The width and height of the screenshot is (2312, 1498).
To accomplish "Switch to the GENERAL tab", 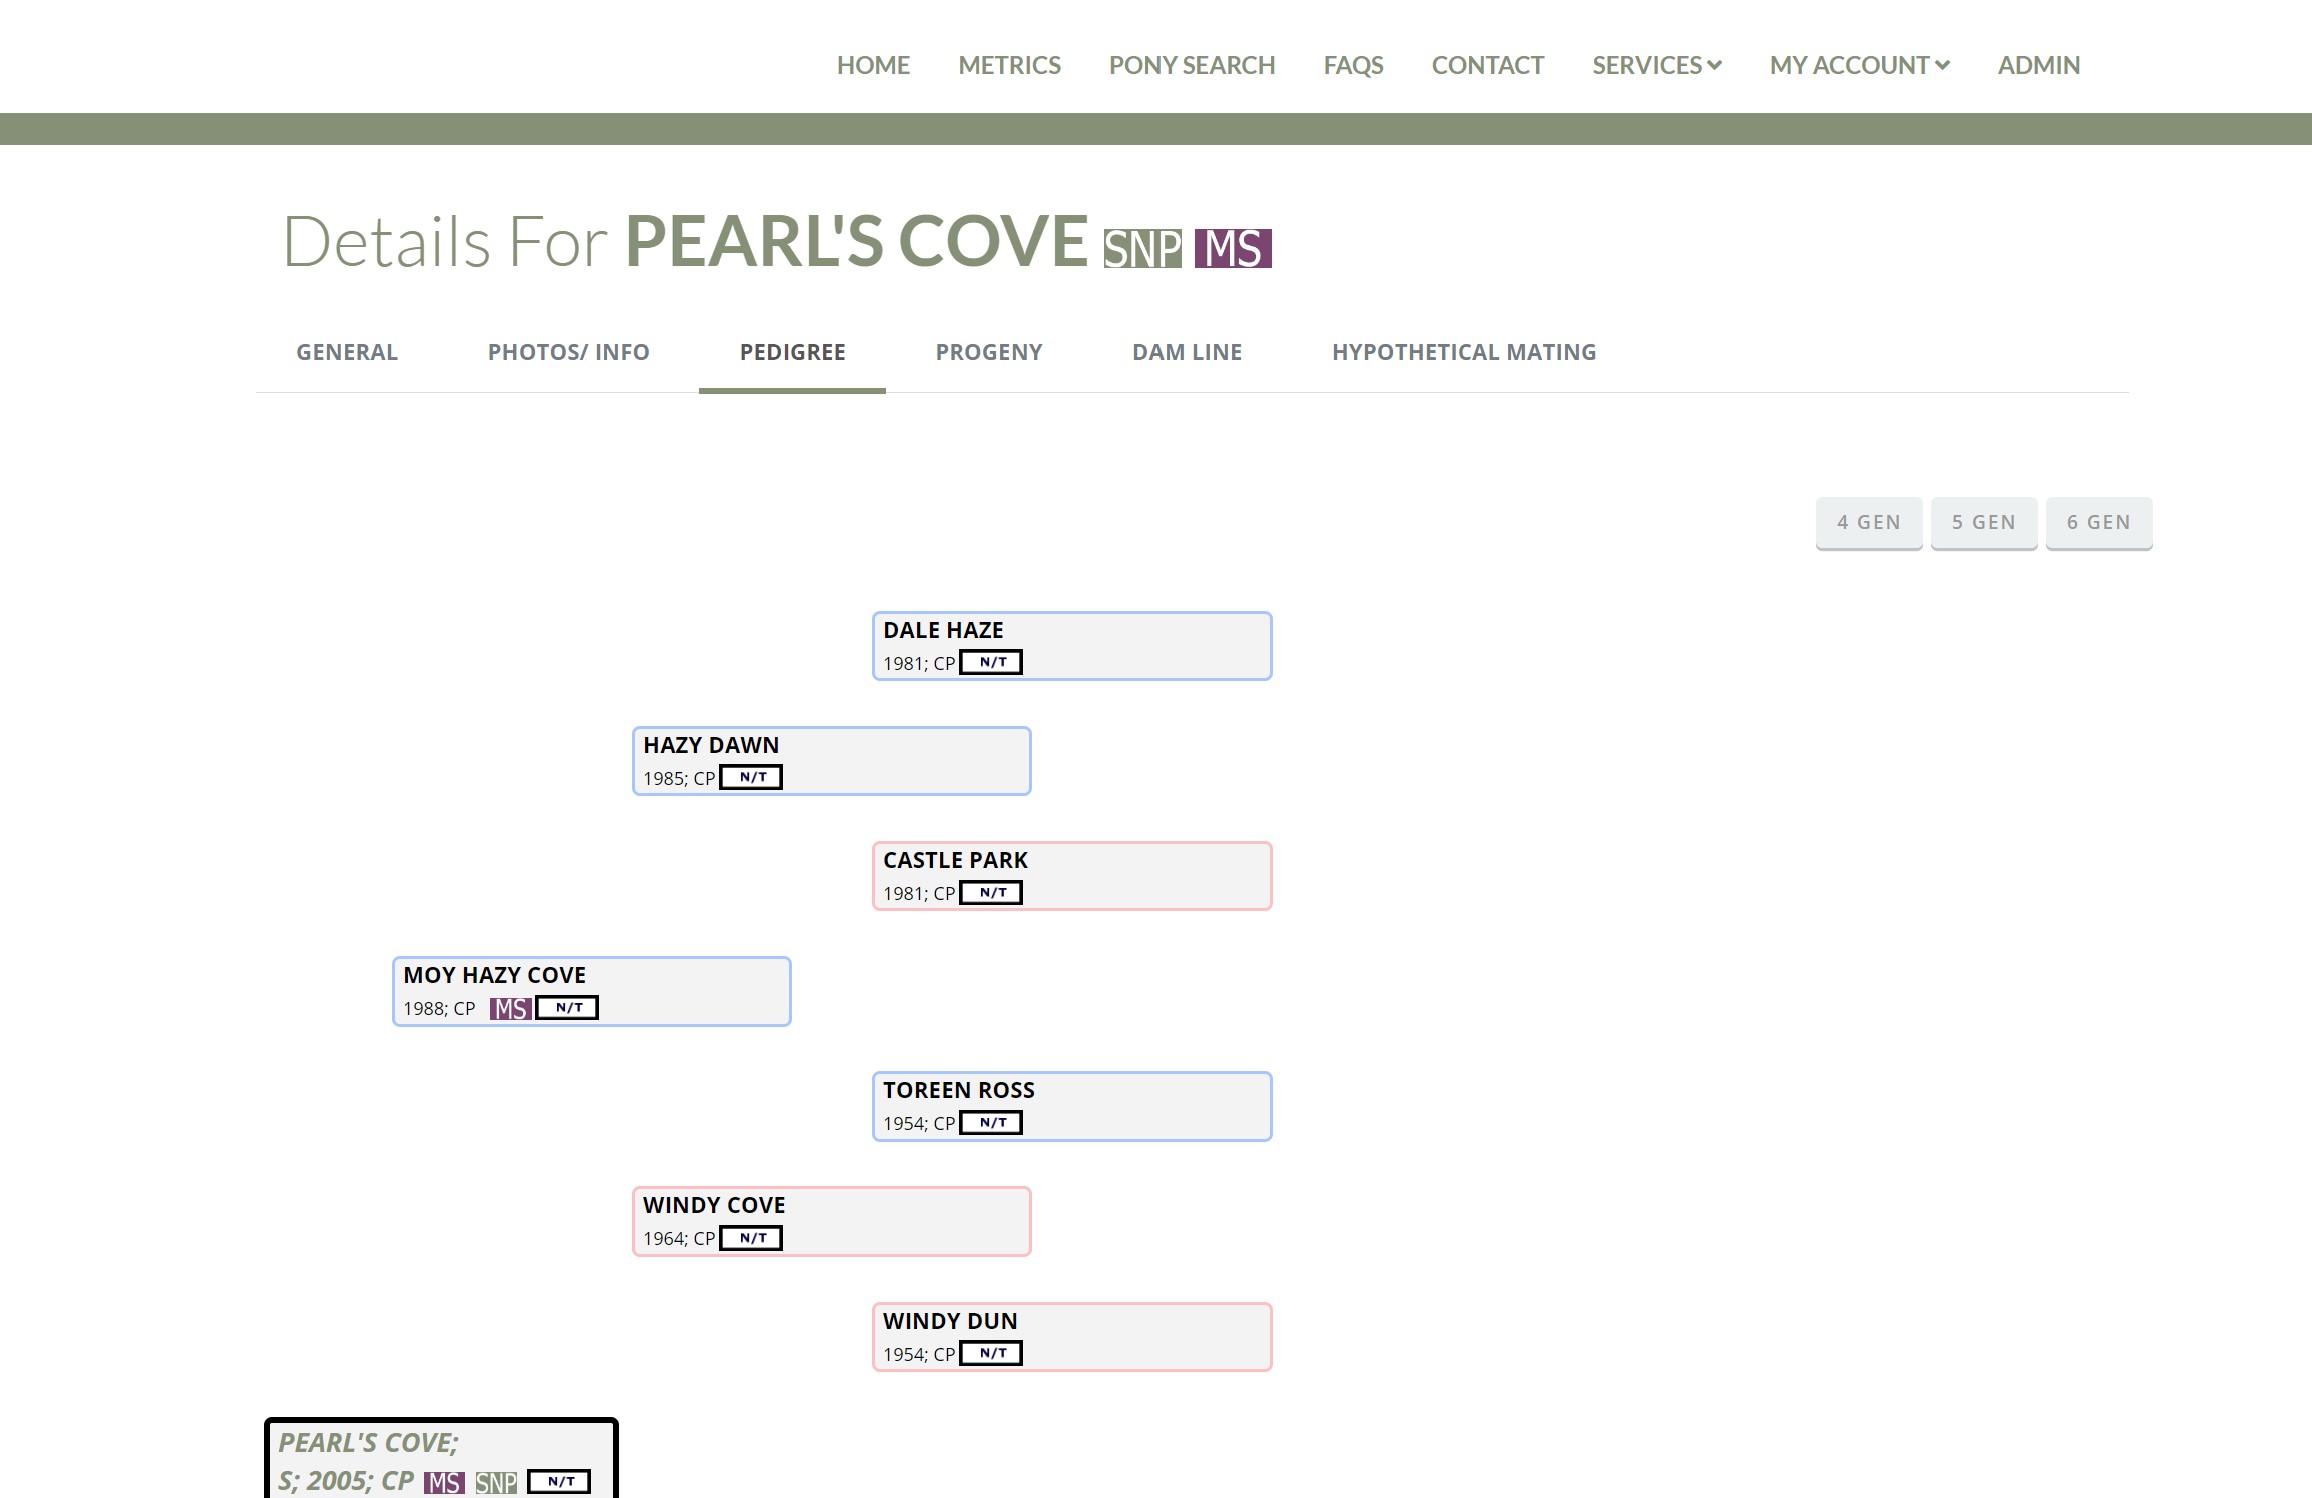I will pyautogui.click(x=347, y=352).
